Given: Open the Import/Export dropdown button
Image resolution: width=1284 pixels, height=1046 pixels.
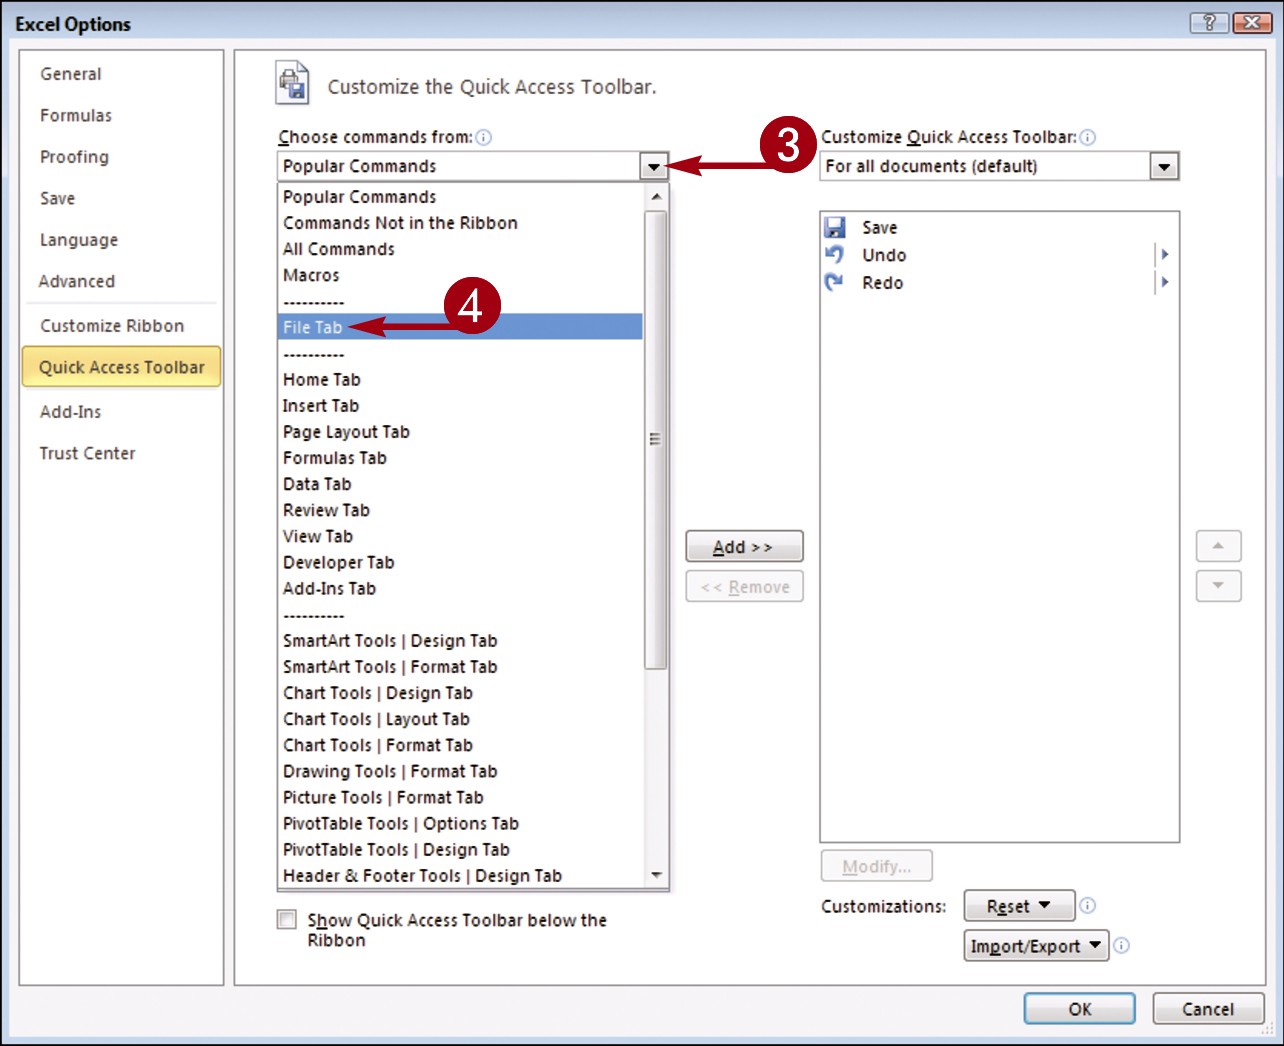Looking at the screenshot, I should click(1036, 946).
